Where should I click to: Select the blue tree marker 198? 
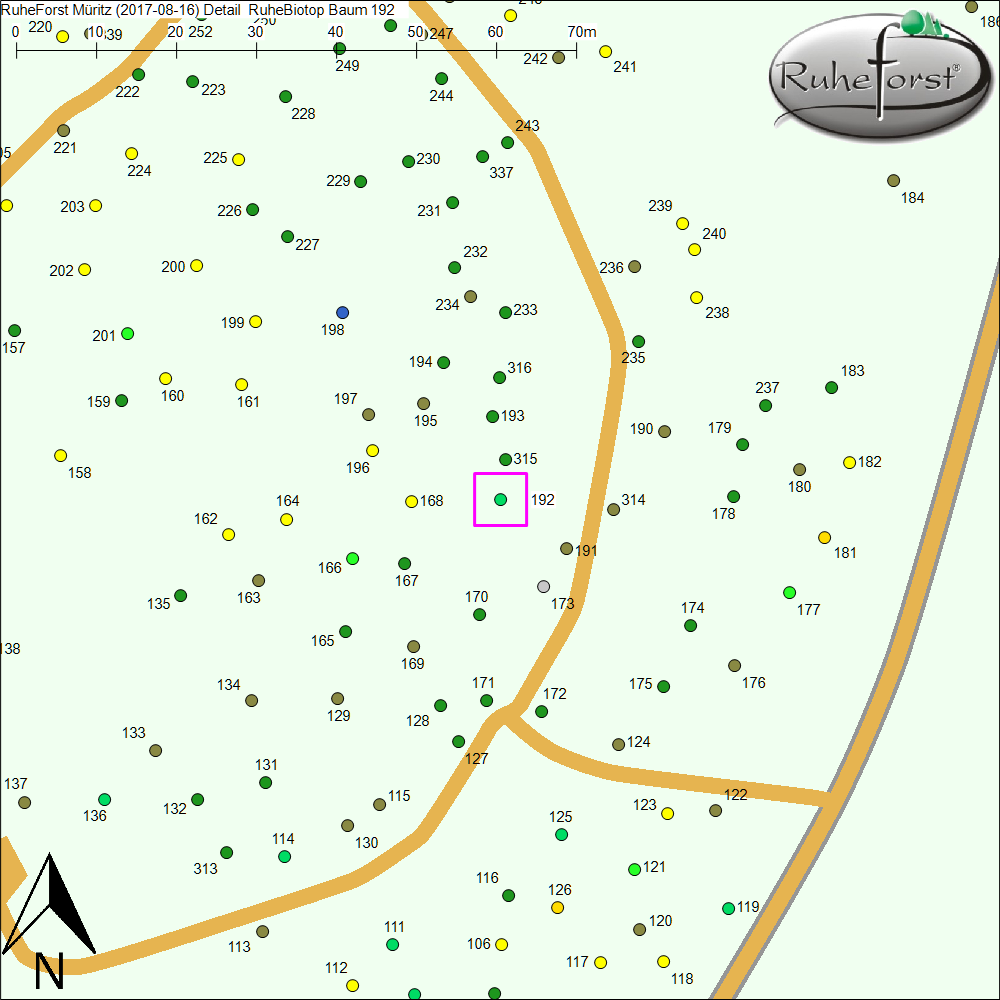pos(343,313)
